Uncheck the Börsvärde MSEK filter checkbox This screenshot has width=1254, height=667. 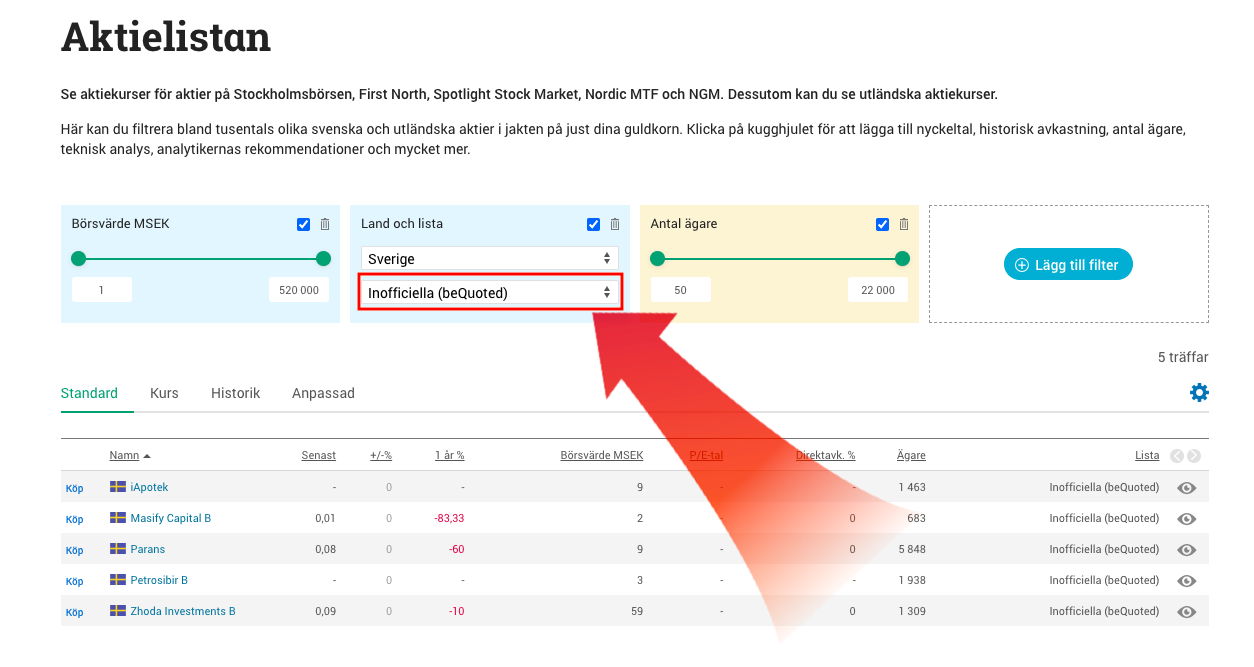(304, 225)
